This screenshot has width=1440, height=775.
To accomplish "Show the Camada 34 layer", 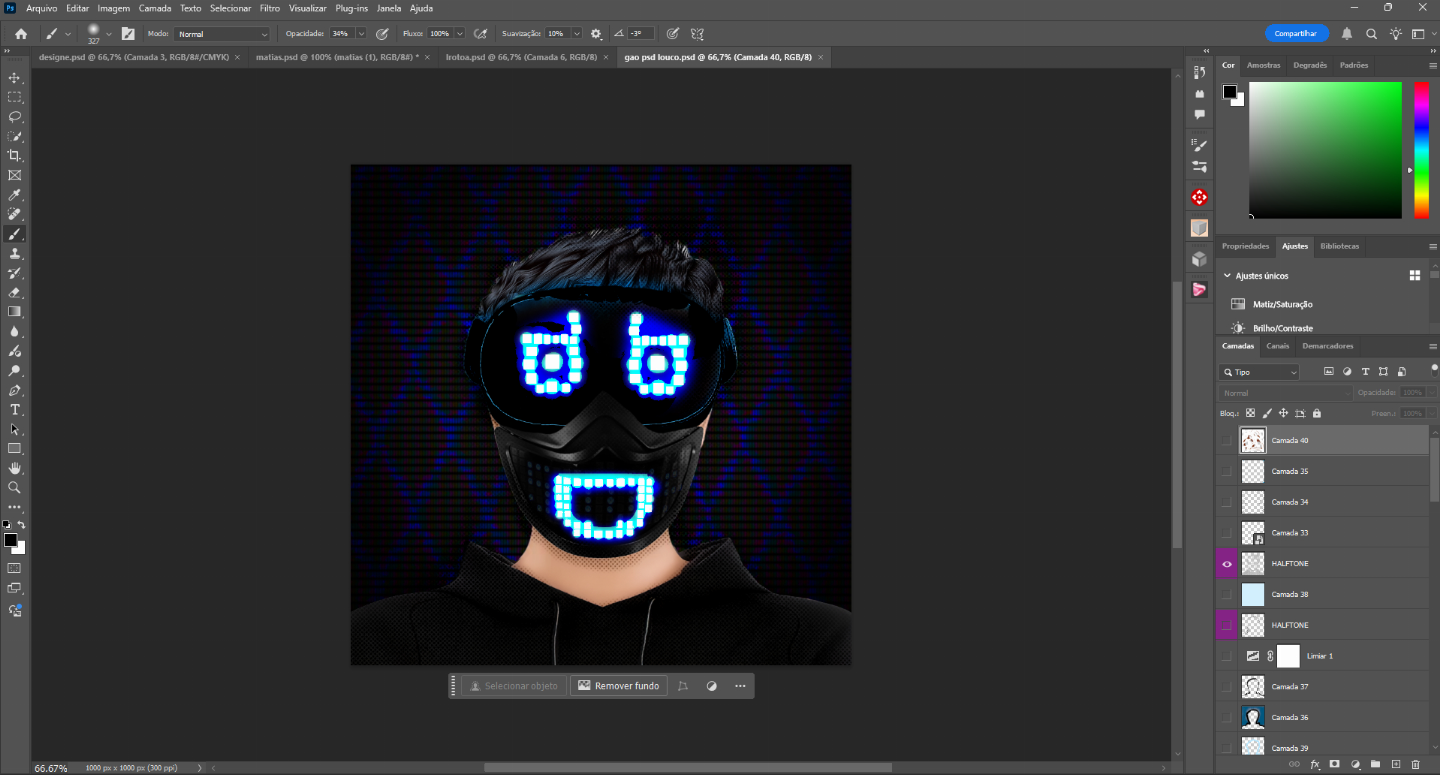I will 1227,502.
